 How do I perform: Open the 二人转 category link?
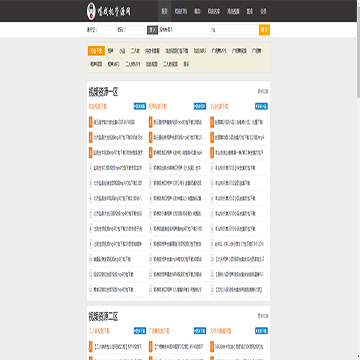[135, 51]
